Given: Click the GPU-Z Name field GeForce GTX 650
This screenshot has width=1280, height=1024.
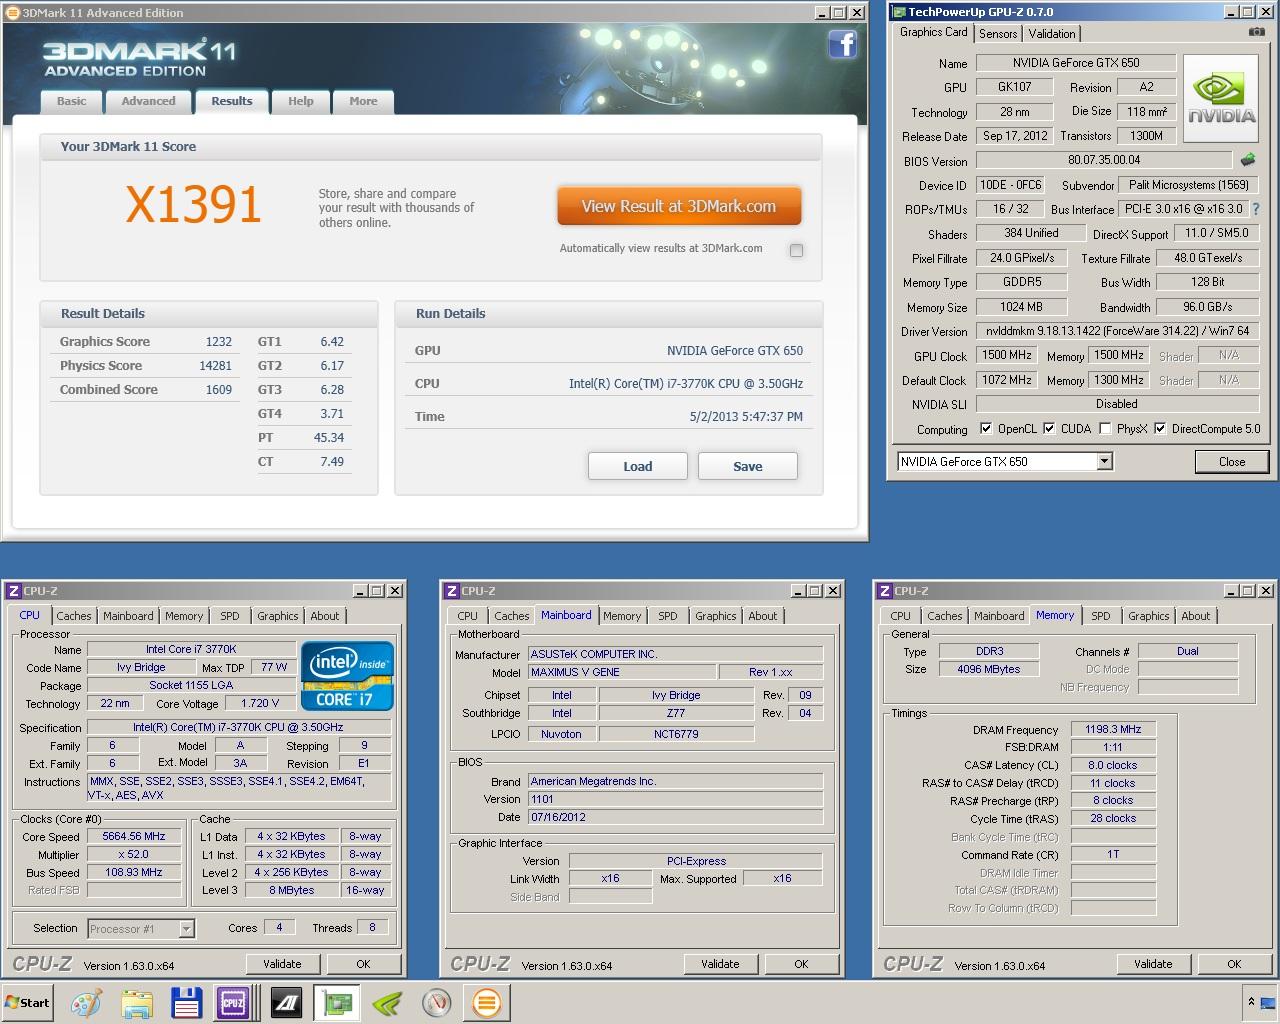Looking at the screenshot, I should click(1076, 62).
